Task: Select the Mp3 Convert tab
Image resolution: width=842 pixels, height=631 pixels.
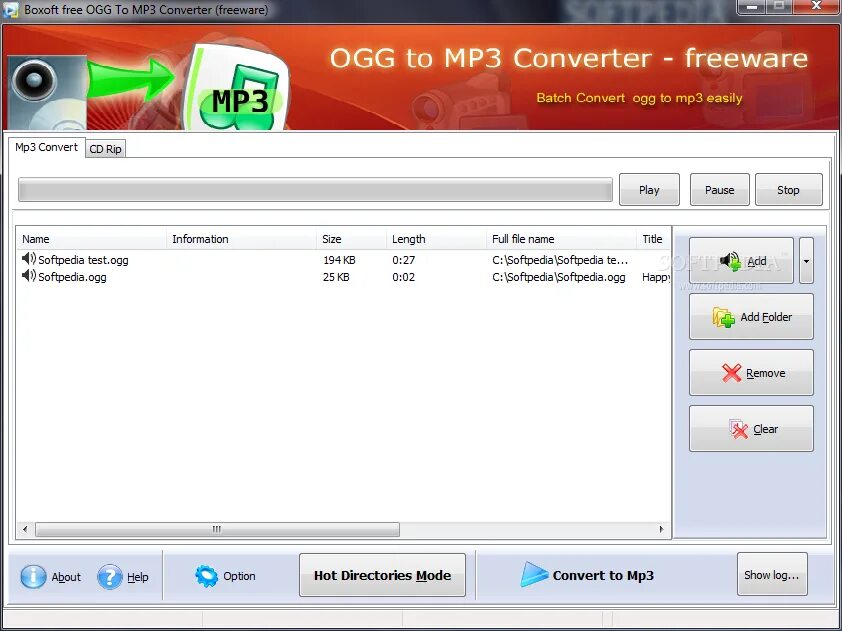Action: 46,147
